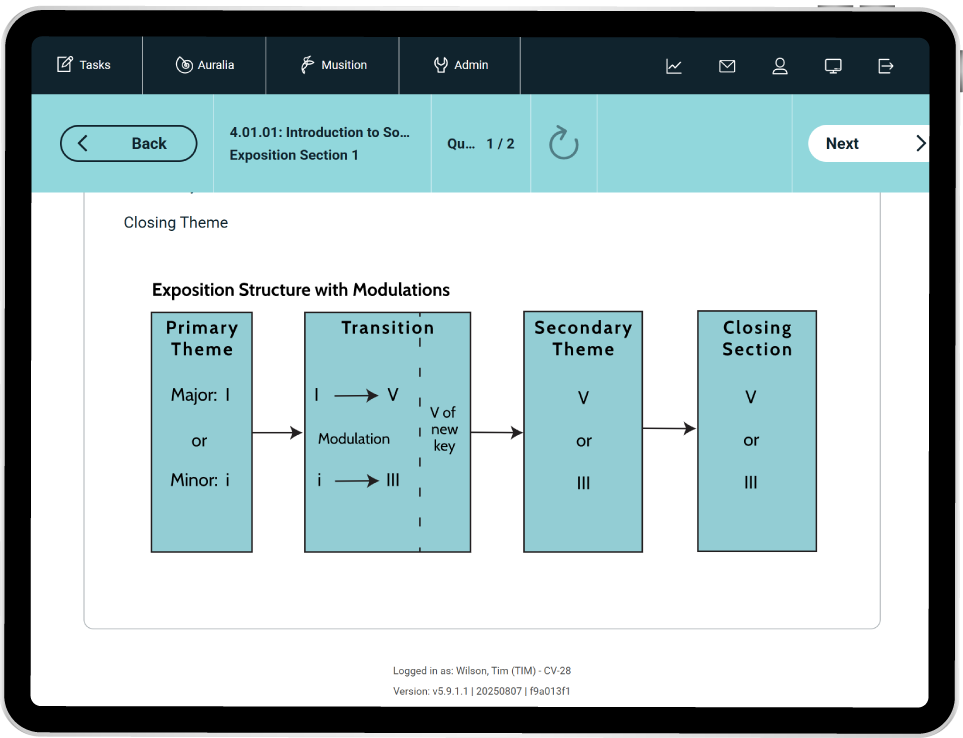Open the Auralia tab

204,65
